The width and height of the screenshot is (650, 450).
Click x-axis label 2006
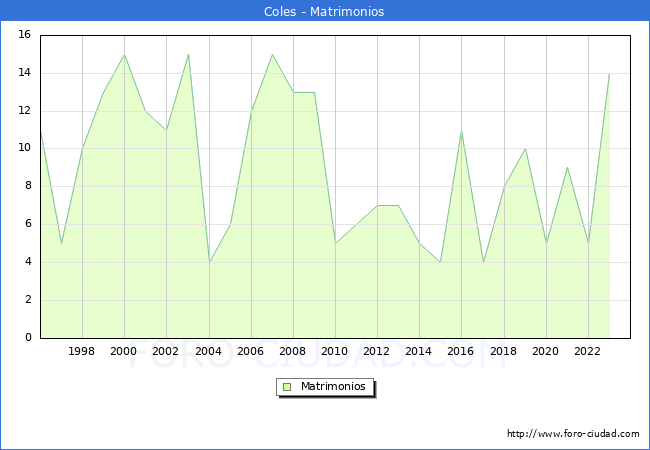[x=250, y=351]
